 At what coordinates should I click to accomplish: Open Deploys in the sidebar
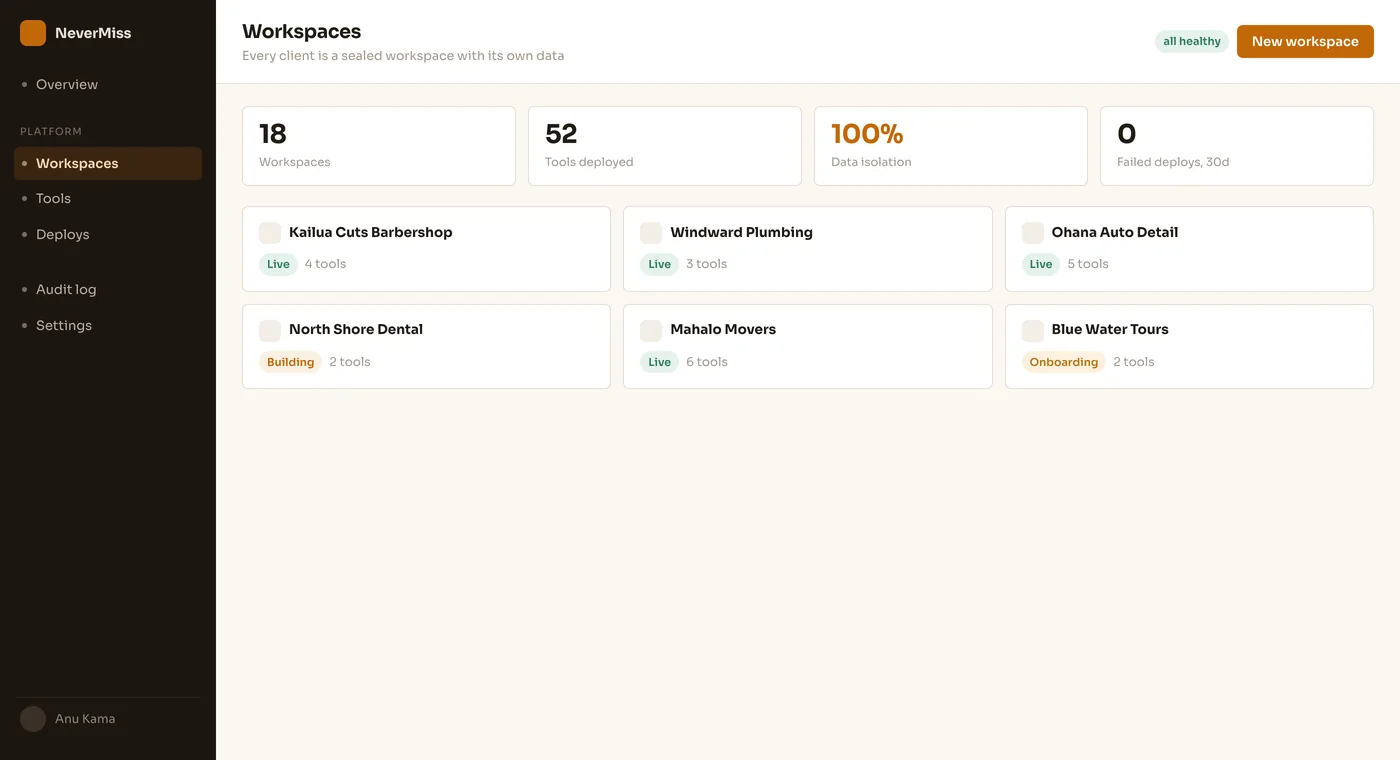pyautogui.click(x=108, y=235)
